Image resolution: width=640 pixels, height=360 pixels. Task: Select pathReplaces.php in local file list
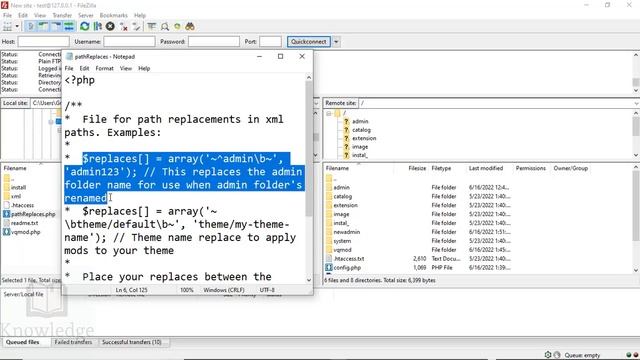(32, 214)
